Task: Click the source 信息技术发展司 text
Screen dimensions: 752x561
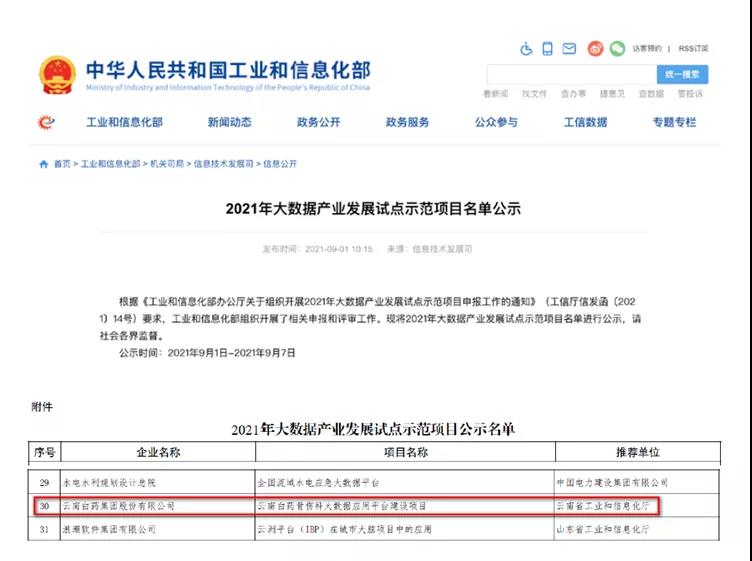Action: tap(442, 249)
